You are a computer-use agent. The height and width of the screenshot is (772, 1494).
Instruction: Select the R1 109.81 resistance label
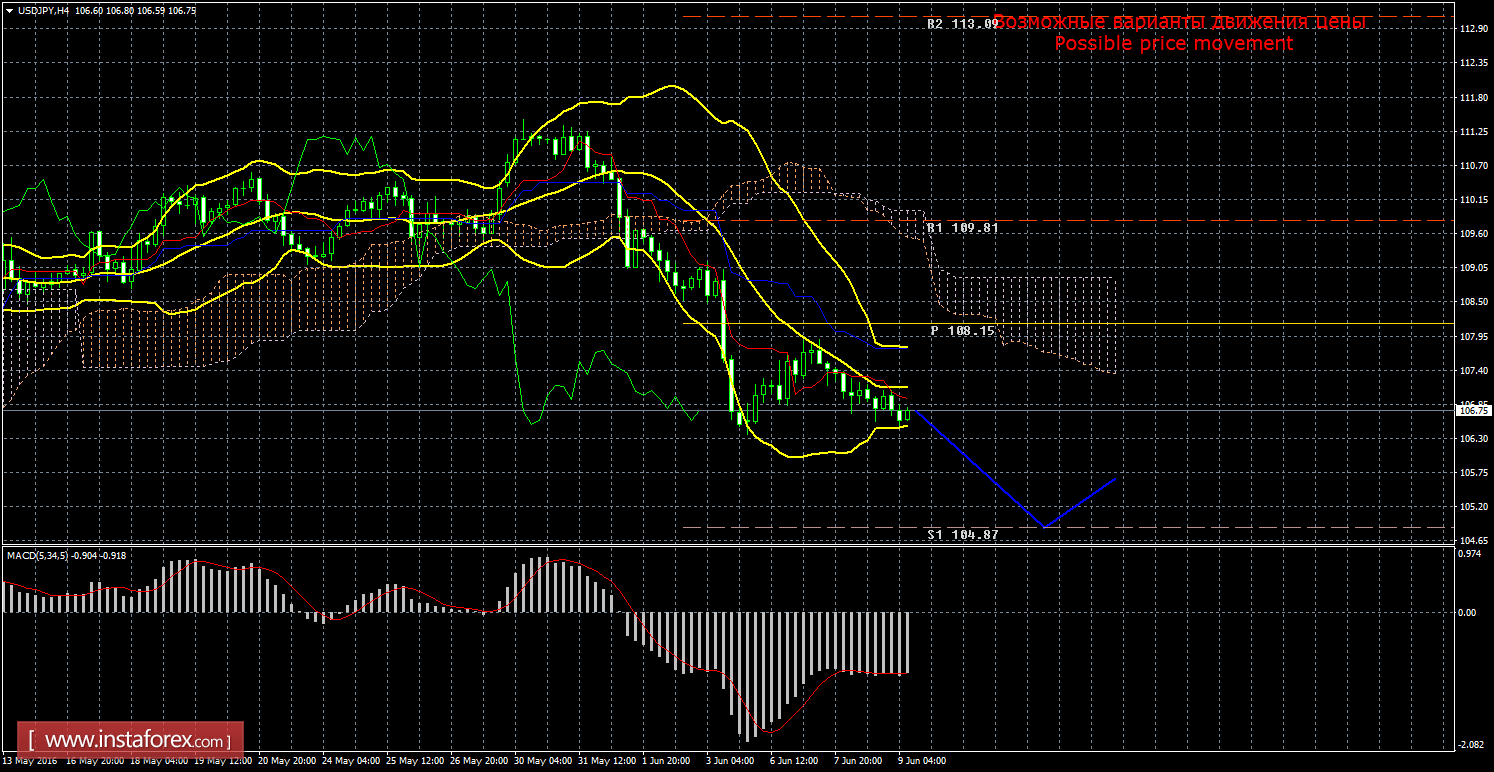click(963, 228)
